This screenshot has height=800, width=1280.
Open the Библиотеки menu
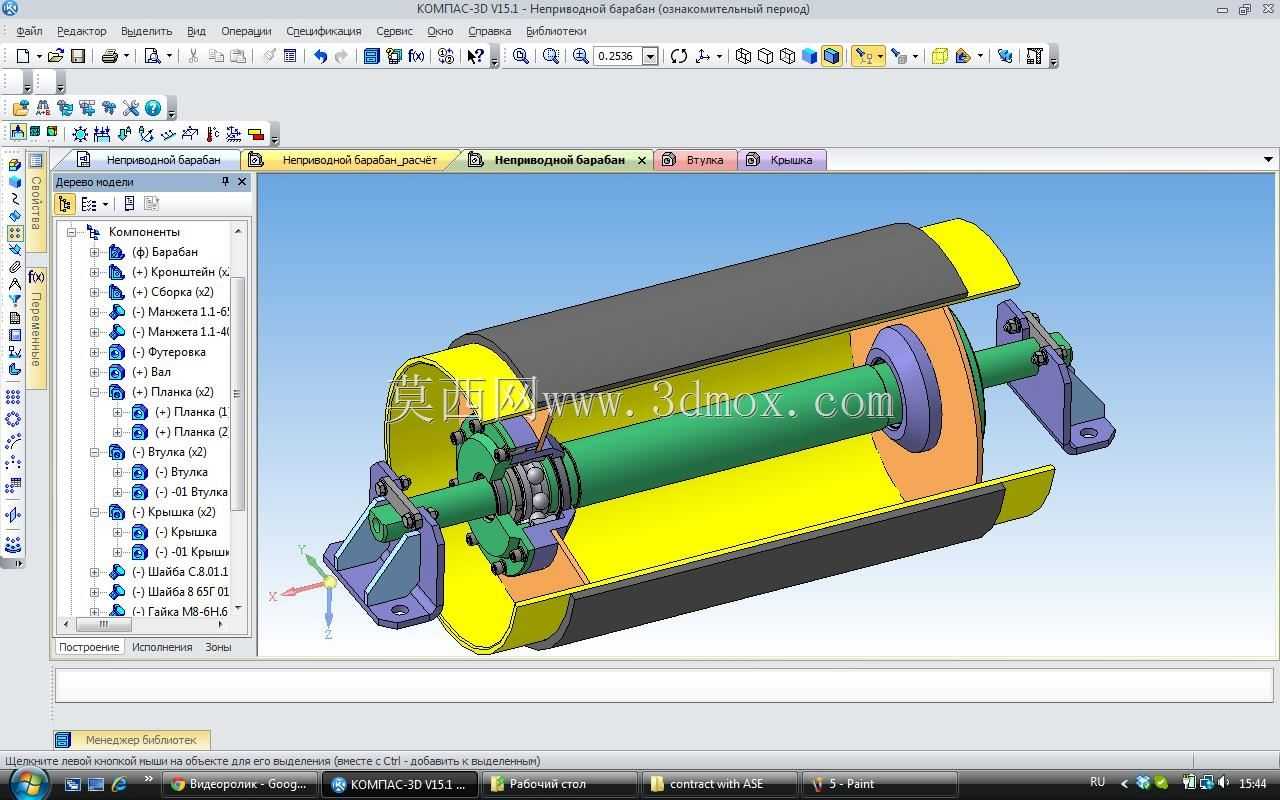point(556,31)
